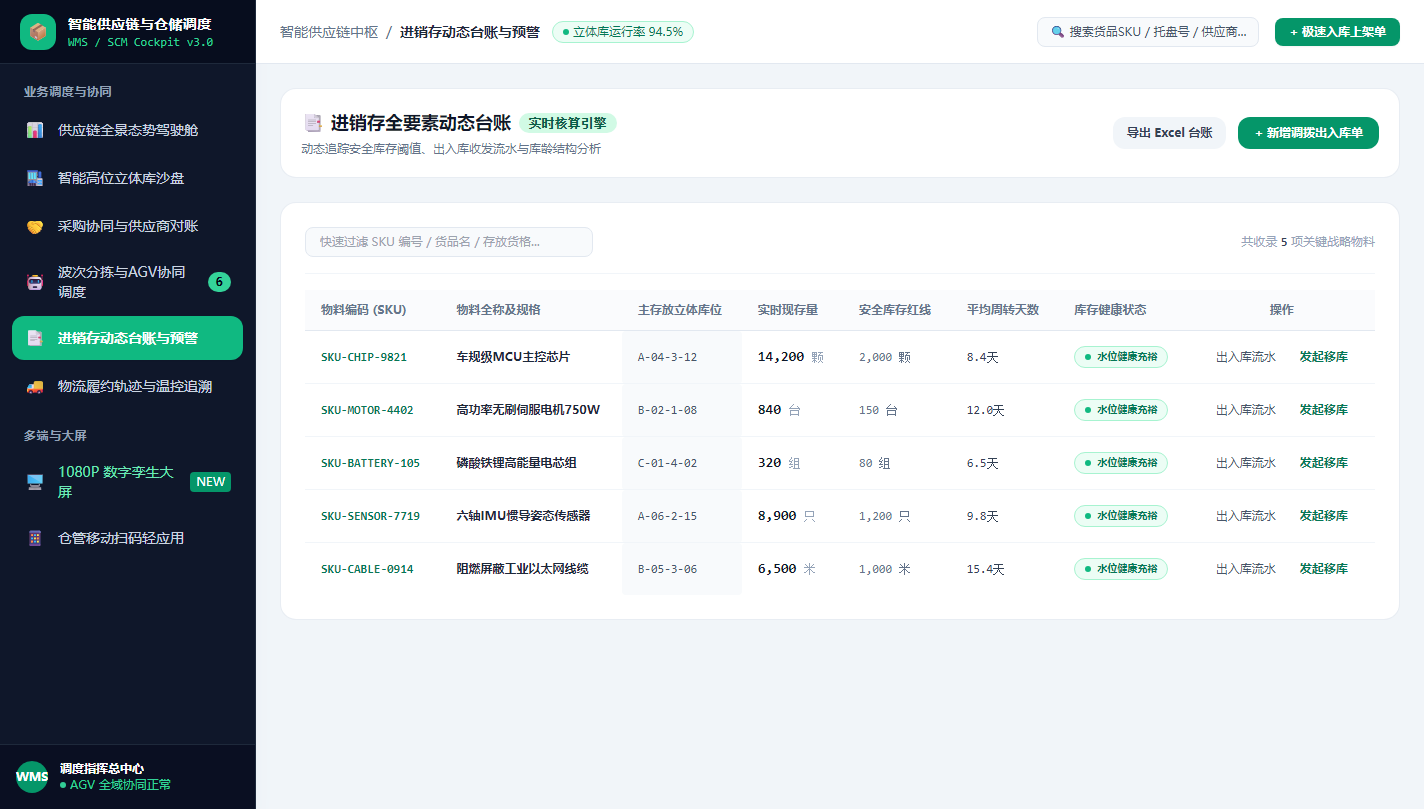The image size is (1424, 809).
Task: Open 出入库流水 for SKU-BATTERY-105
Action: [1246, 463]
